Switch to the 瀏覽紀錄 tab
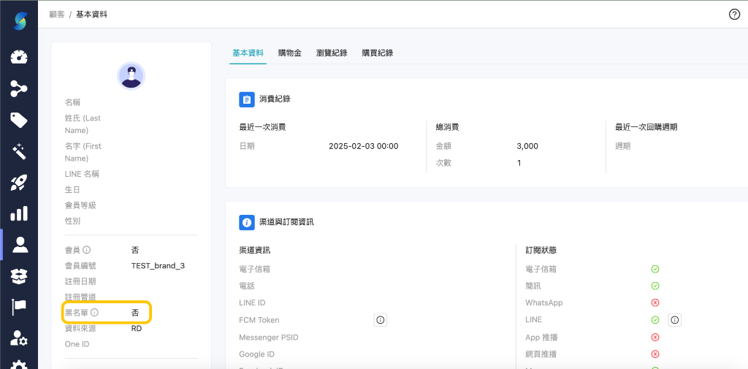This screenshot has width=748, height=369. pyautogui.click(x=331, y=53)
